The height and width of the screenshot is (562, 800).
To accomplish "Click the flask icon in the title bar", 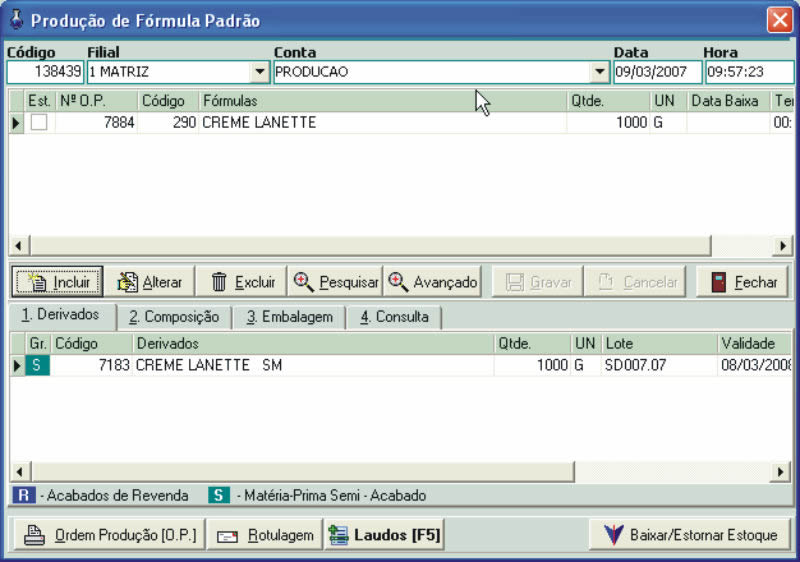I will [x=17, y=19].
